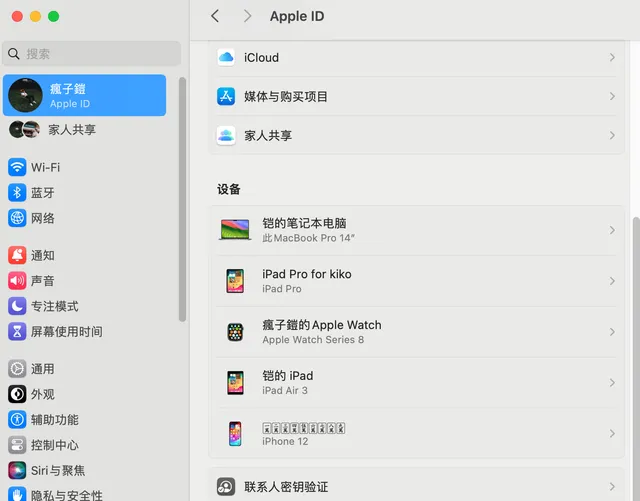Click the iPad Air 3 device icon
The height and width of the screenshot is (501, 640).
[235, 383]
